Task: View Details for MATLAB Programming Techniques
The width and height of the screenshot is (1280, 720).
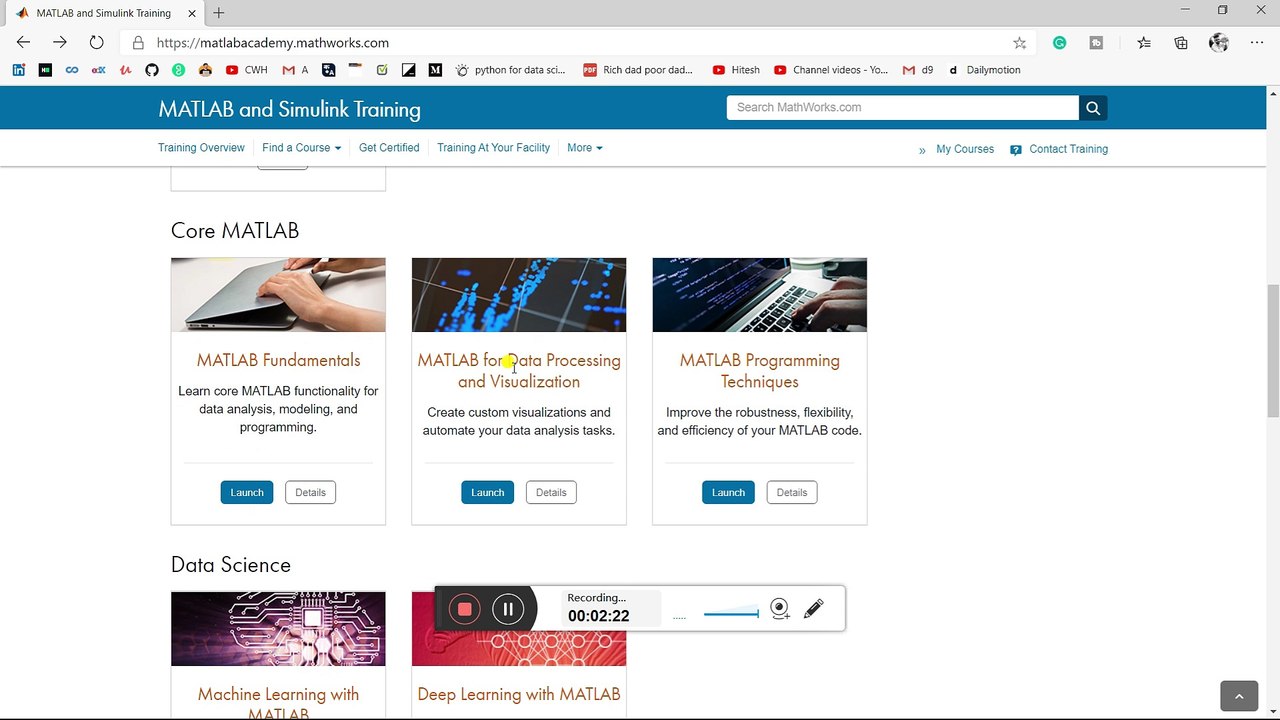Action: (x=792, y=492)
